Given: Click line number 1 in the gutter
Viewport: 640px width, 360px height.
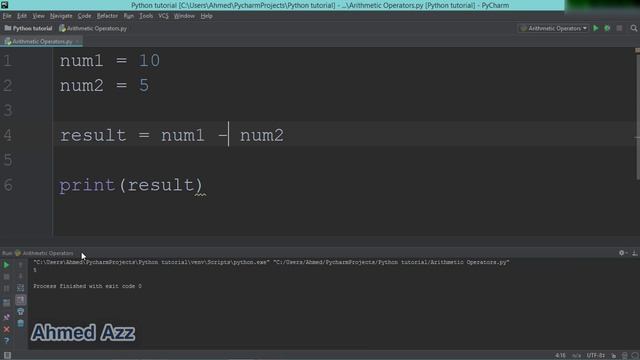Looking at the screenshot, I should tap(7, 61).
